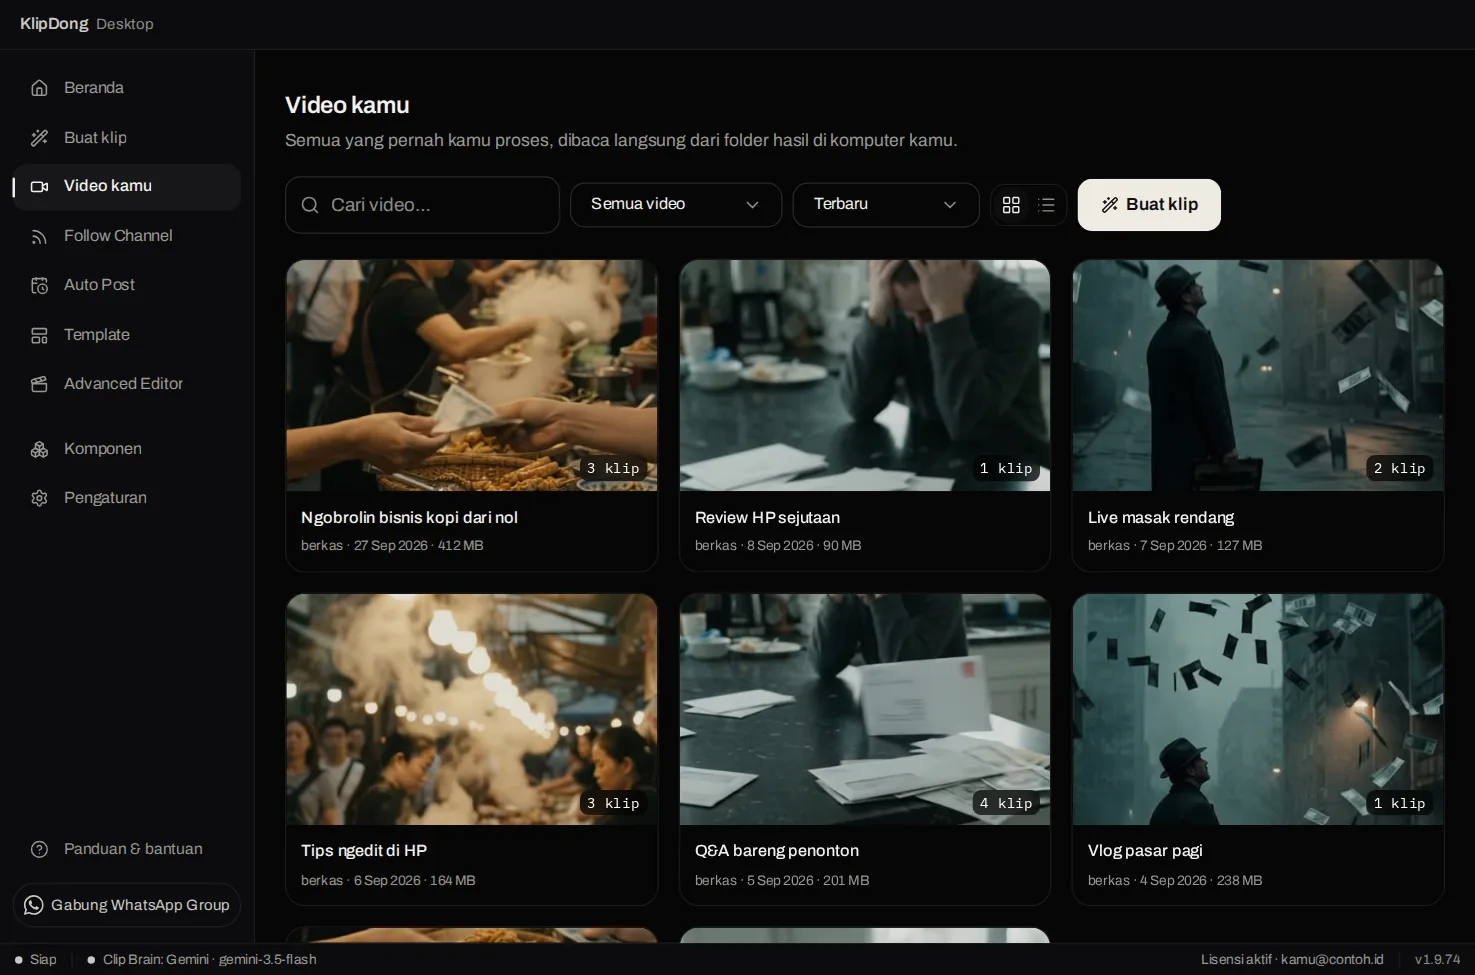Open the Review HP sejutaan video thumbnail
Screen dimensions: 1475x975
865,376
